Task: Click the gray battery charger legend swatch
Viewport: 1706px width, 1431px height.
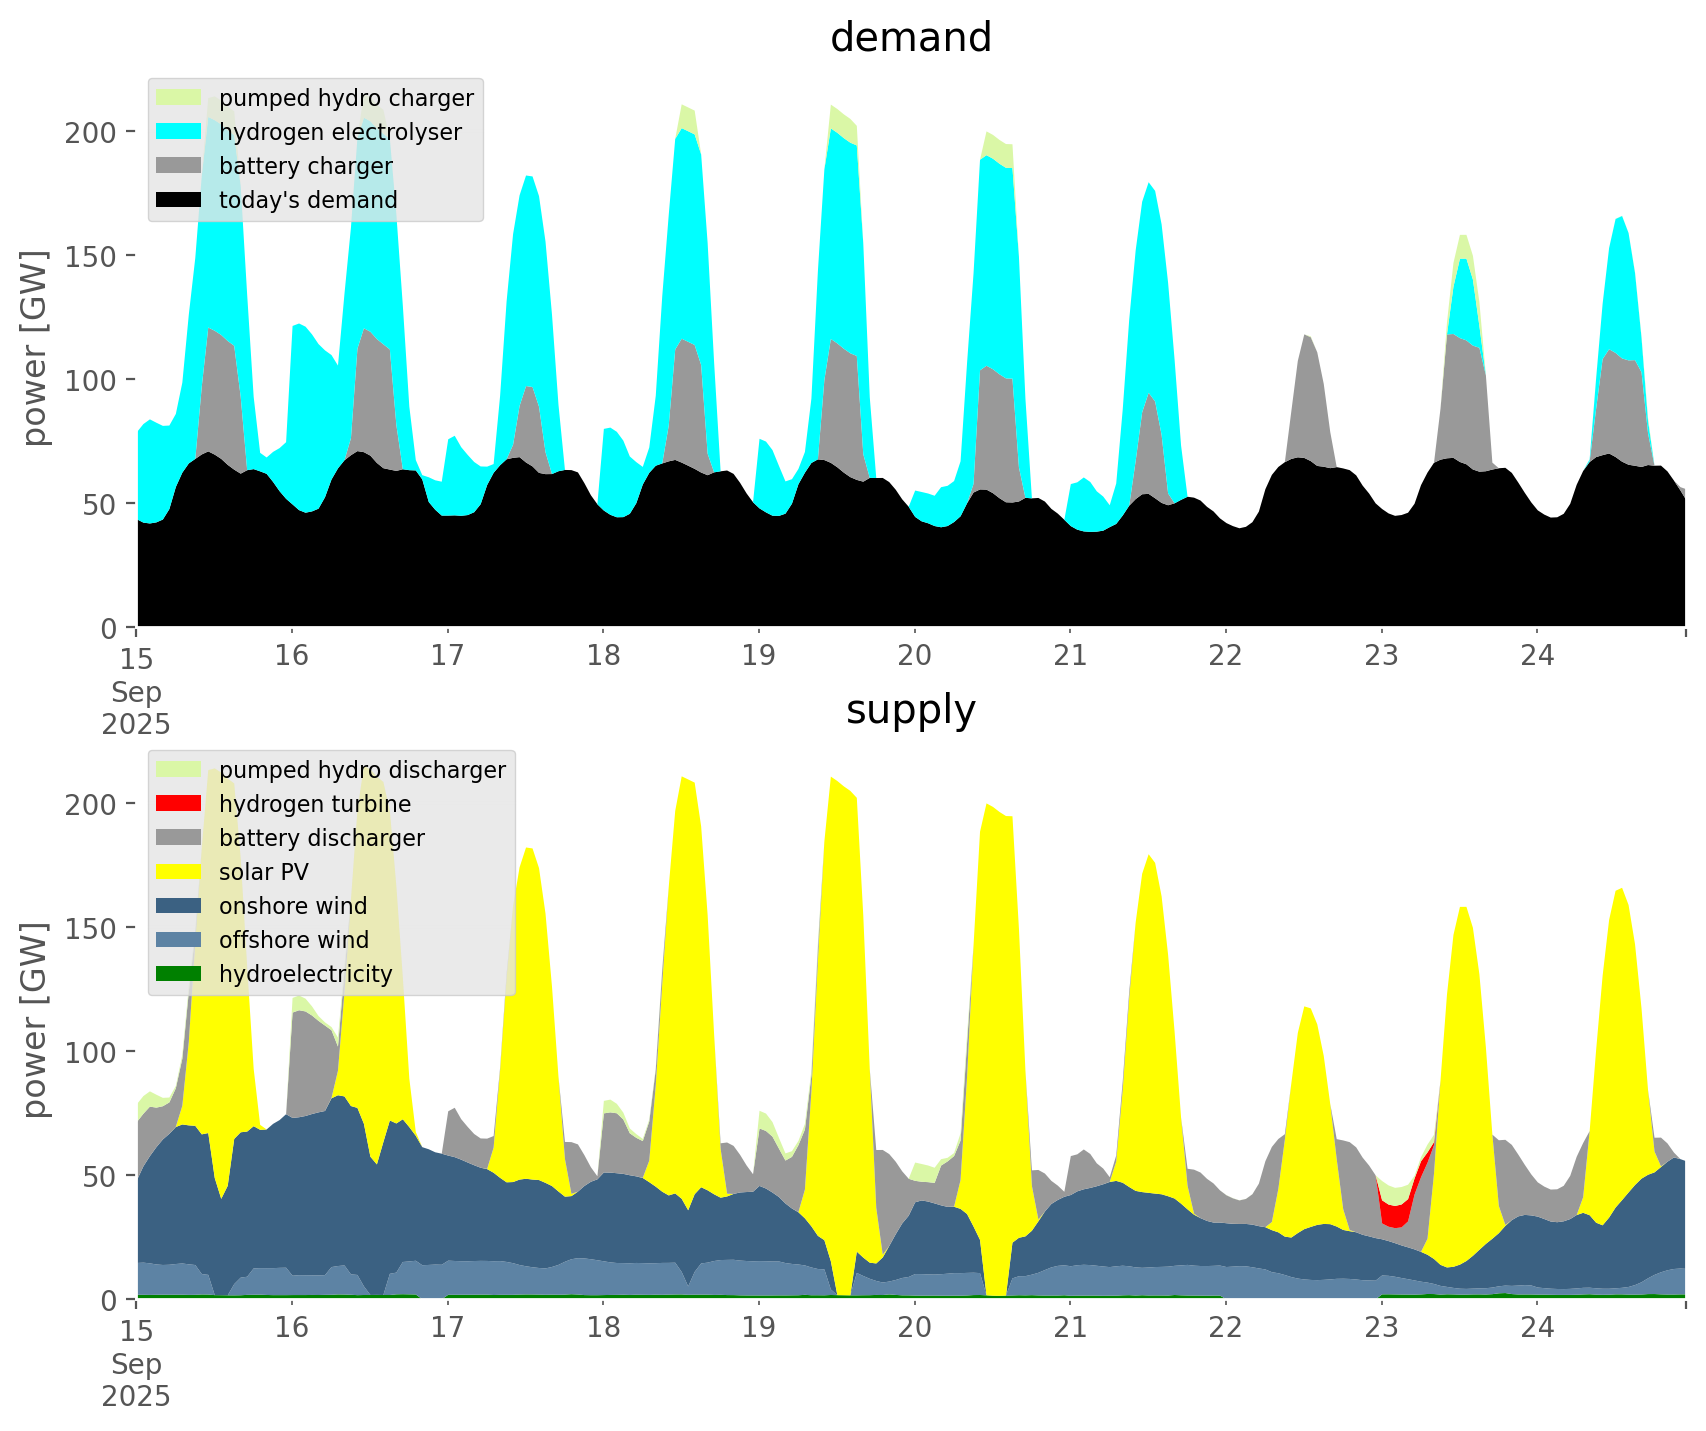Action: click(x=179, y=166)
